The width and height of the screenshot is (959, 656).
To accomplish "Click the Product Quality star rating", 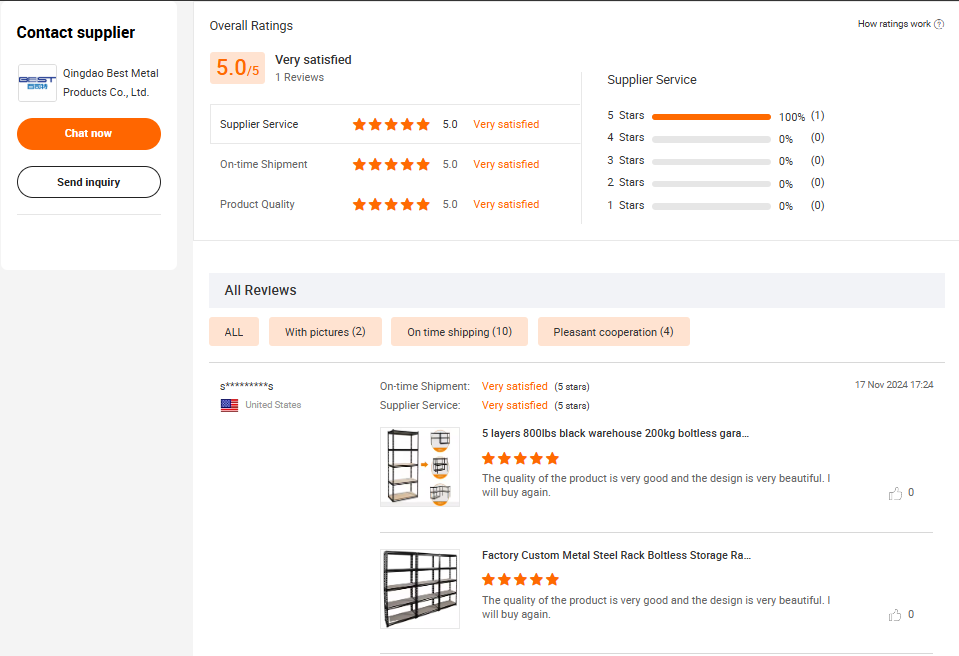I will (391, 205).
